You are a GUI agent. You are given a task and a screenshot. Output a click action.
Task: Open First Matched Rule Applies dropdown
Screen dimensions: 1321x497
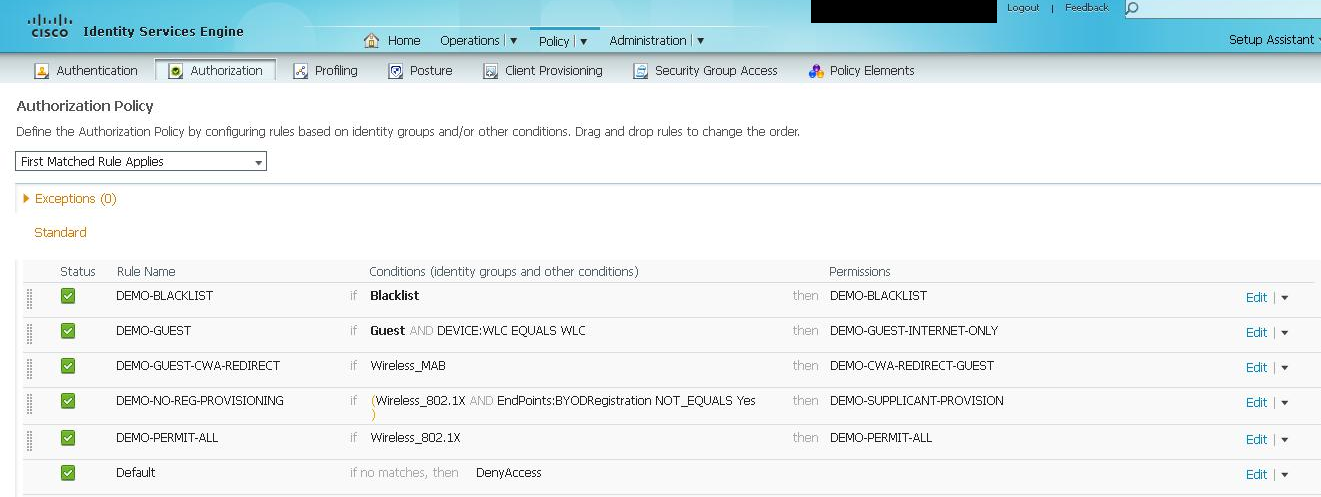point(141,161)
